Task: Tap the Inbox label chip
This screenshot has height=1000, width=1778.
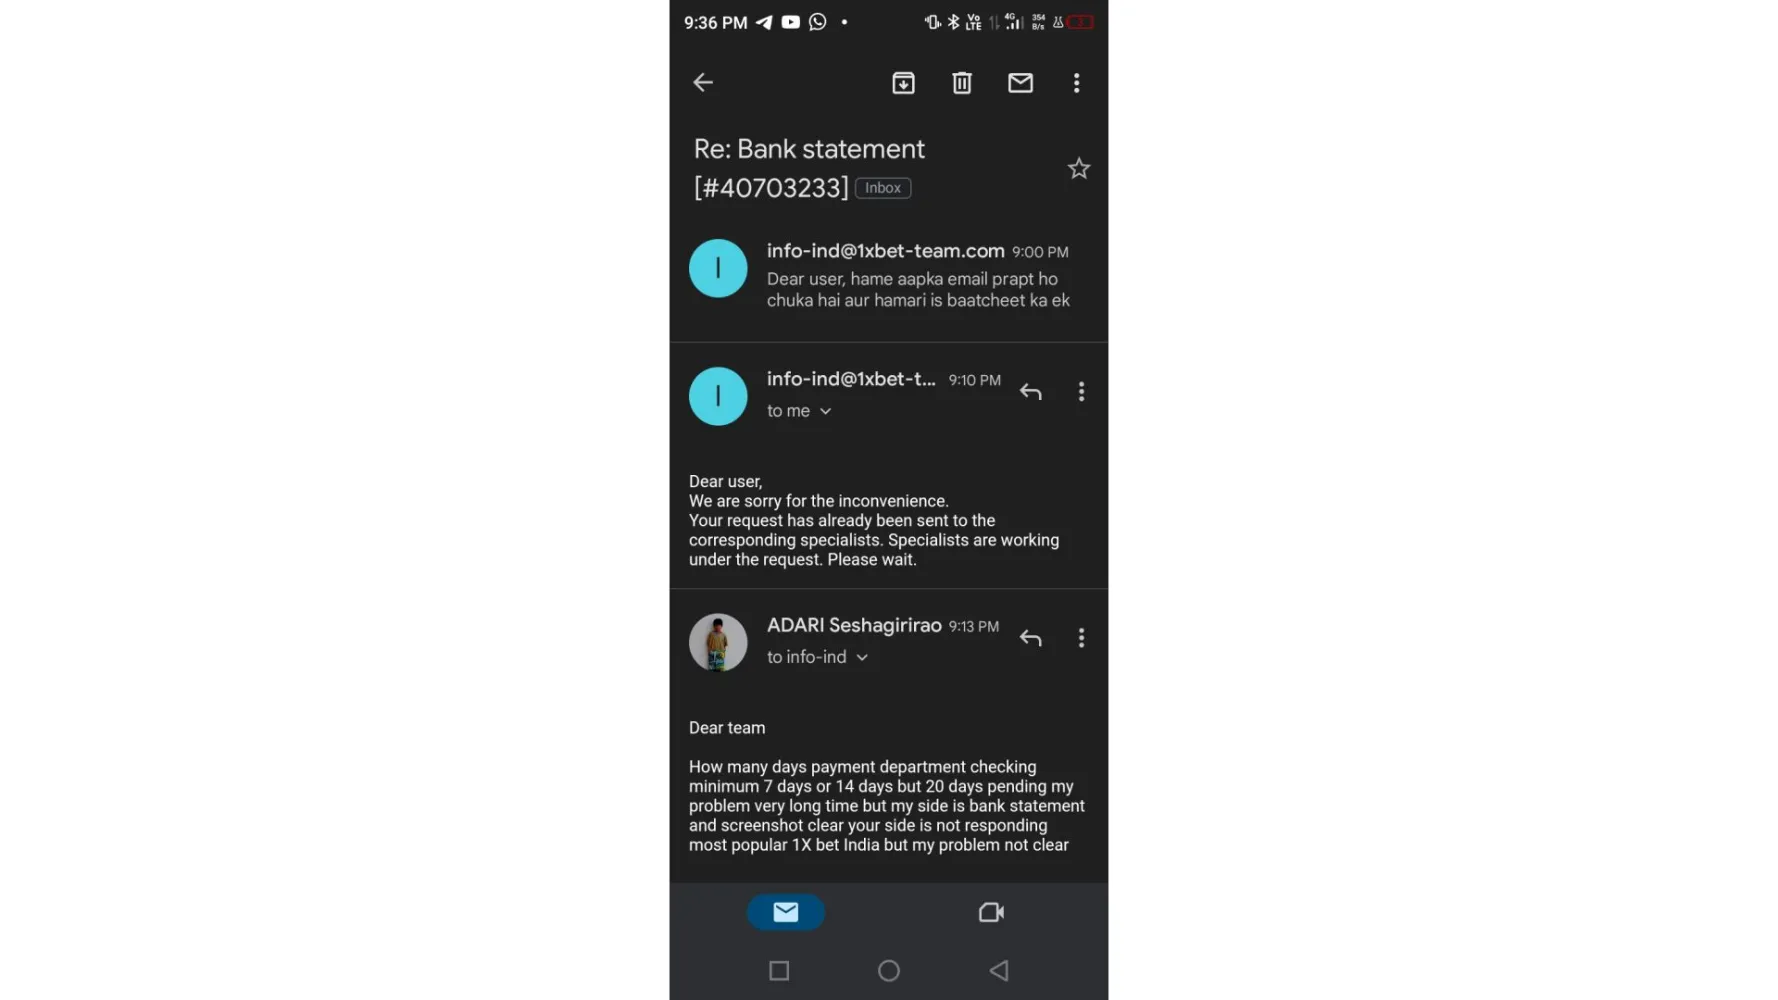Action: point(883,188)
